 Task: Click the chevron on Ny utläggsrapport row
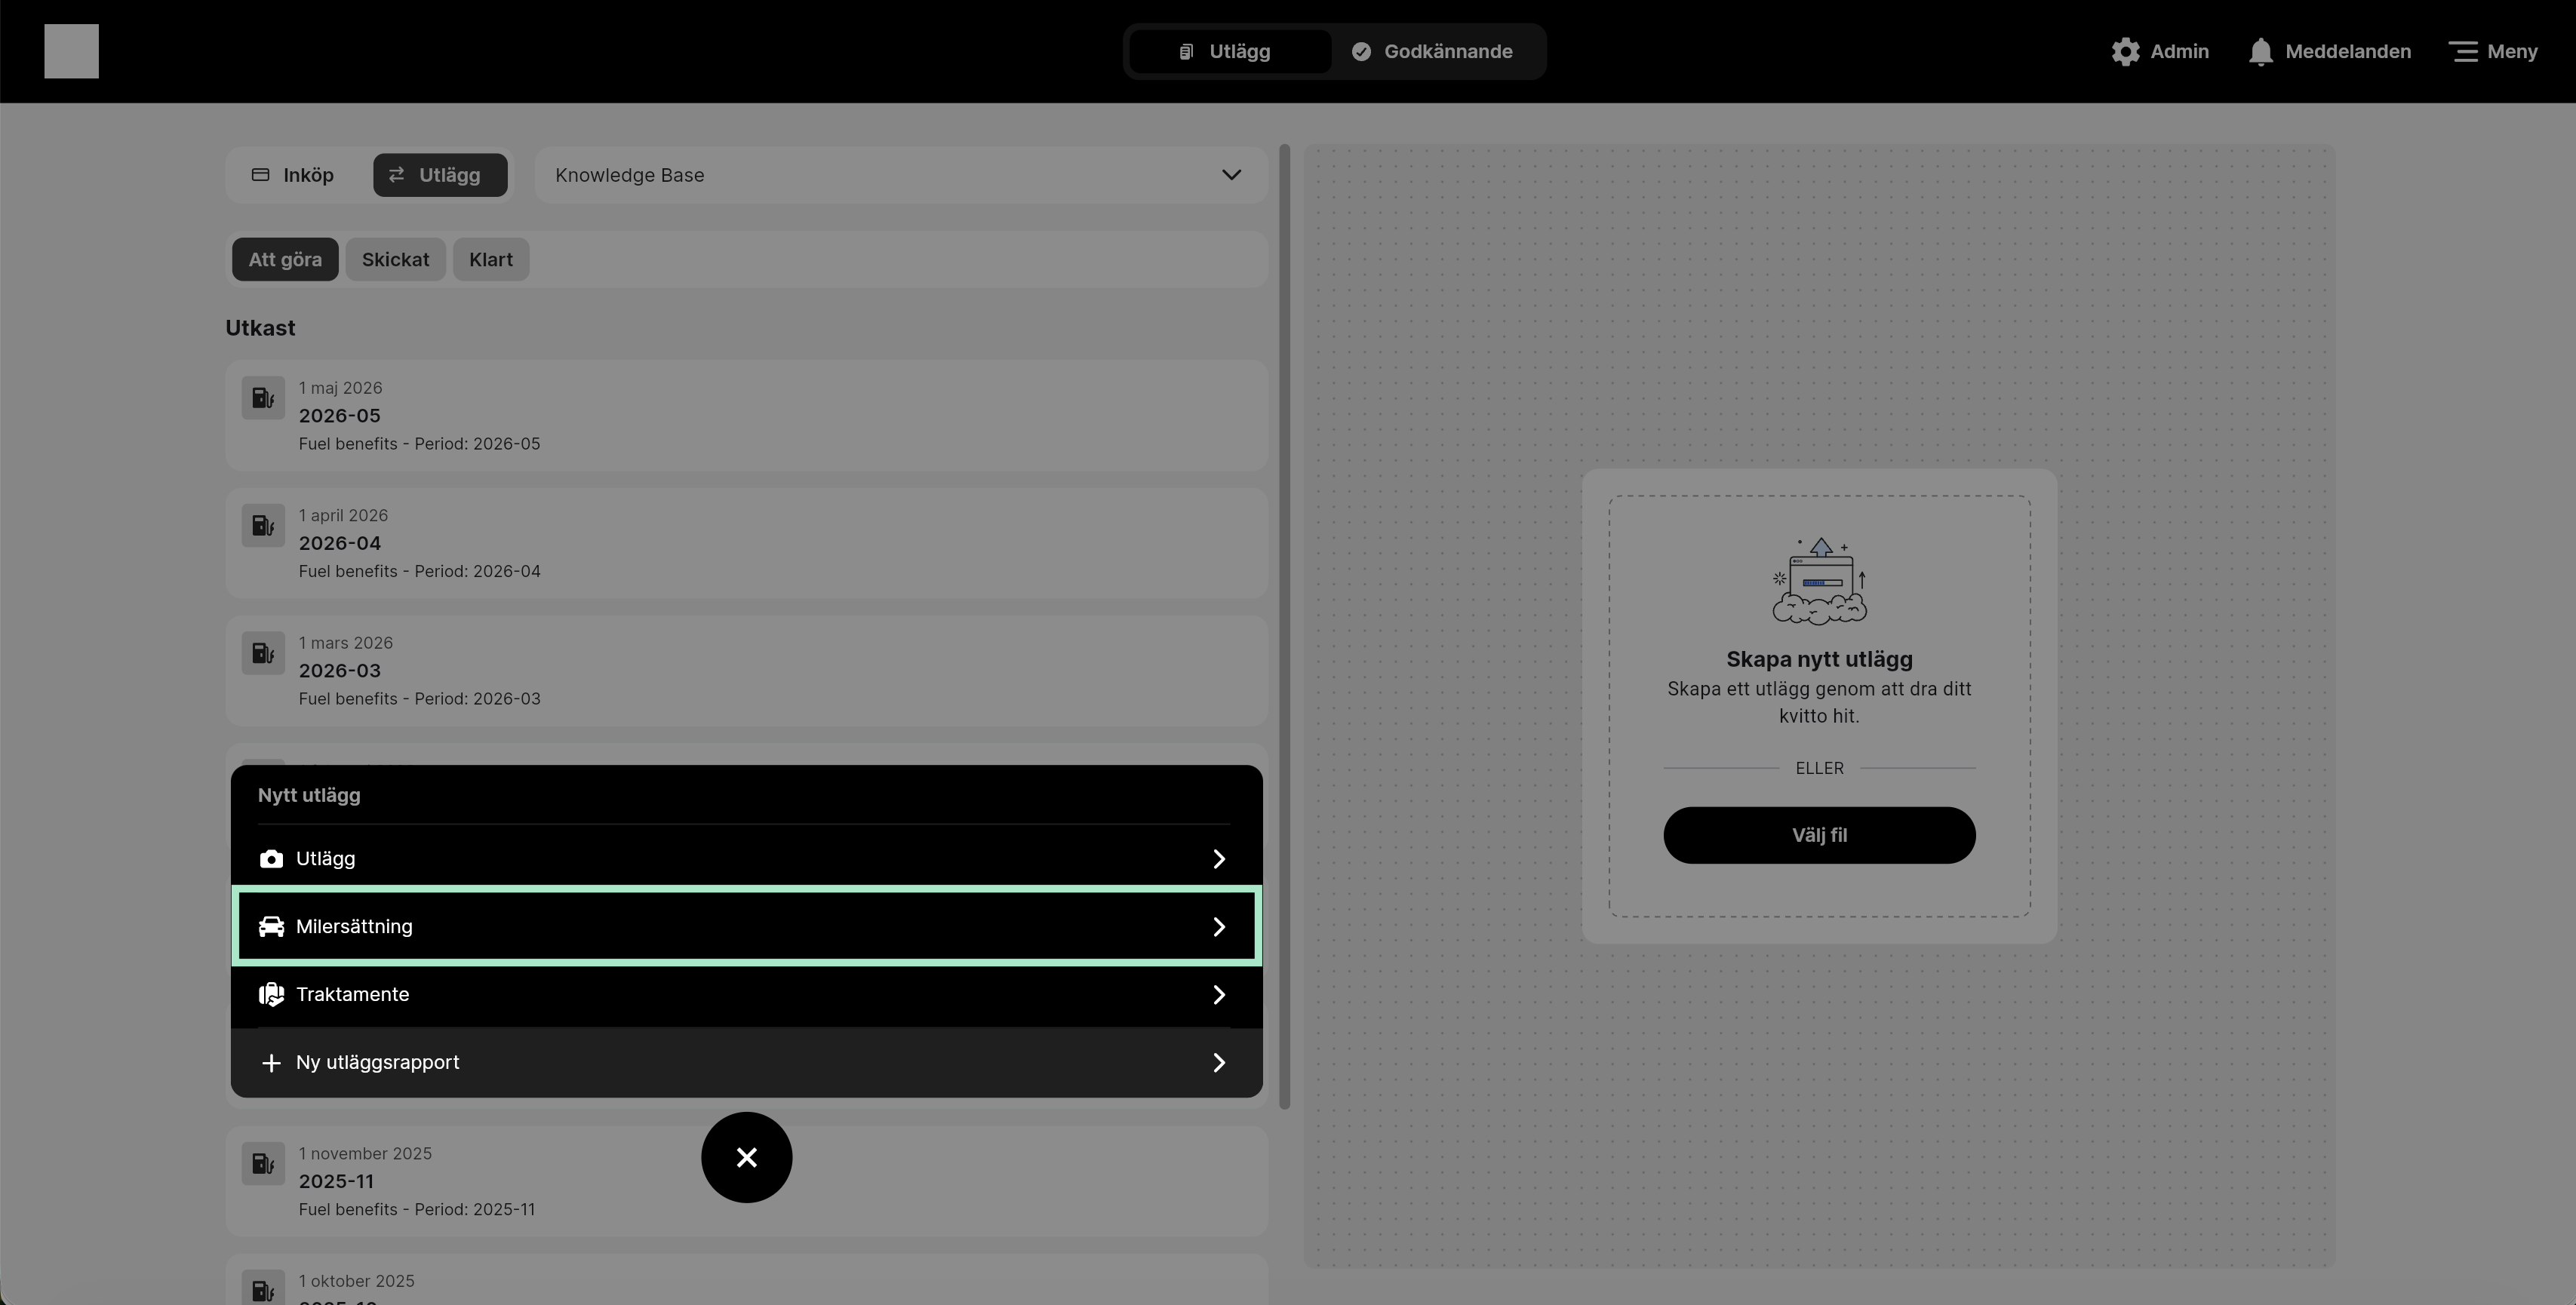pyautogui.click(x=1218, y=1063)
